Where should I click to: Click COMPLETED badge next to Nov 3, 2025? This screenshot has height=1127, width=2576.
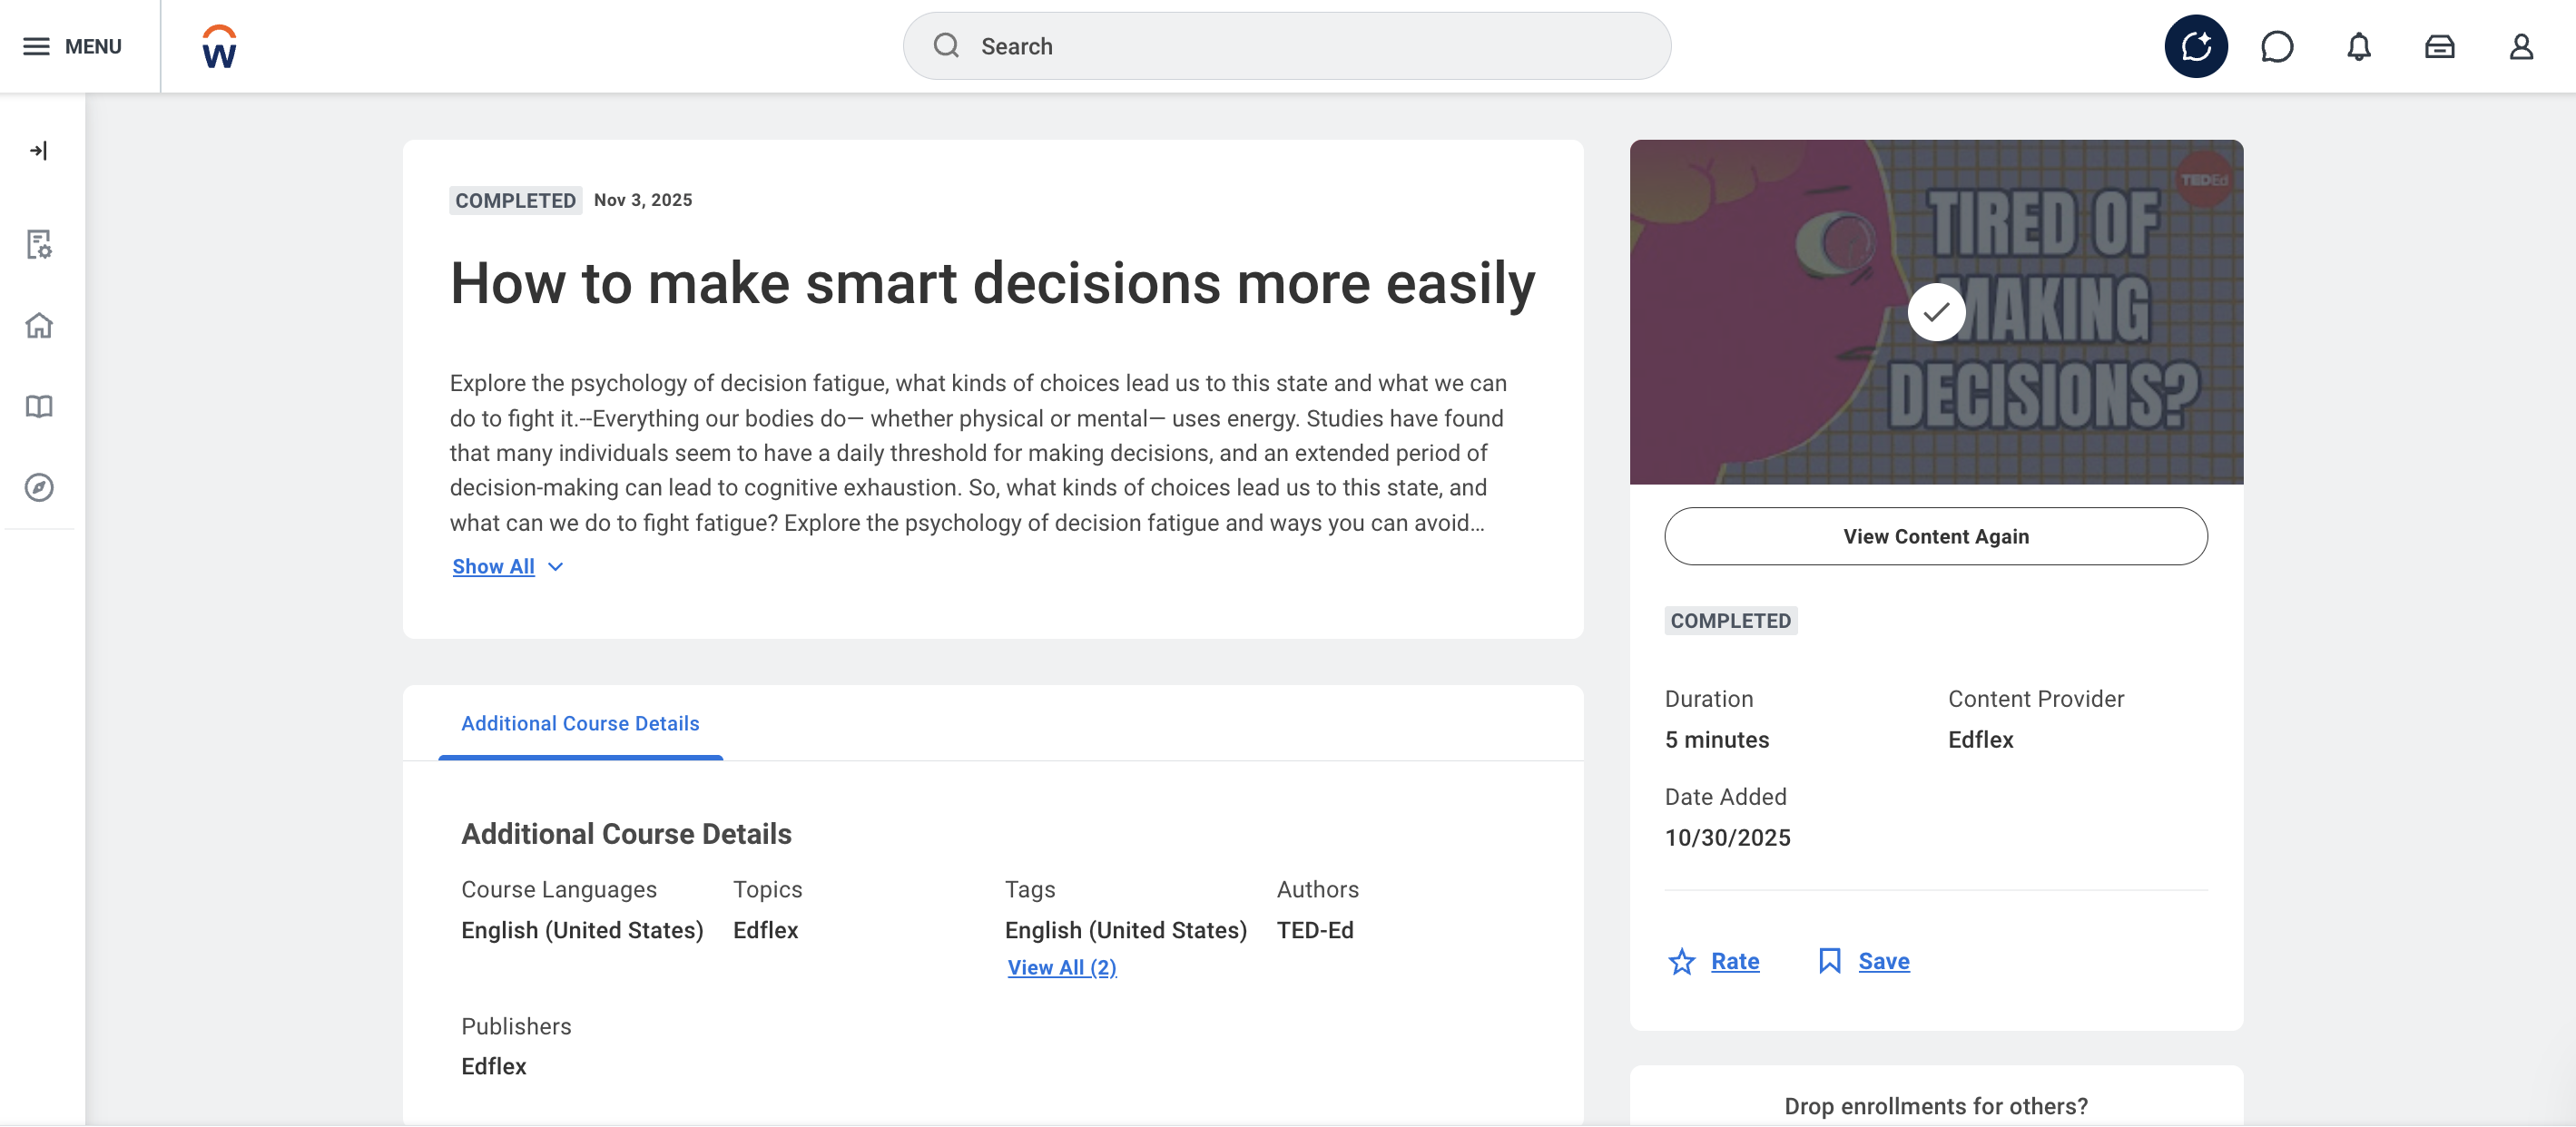515,200
